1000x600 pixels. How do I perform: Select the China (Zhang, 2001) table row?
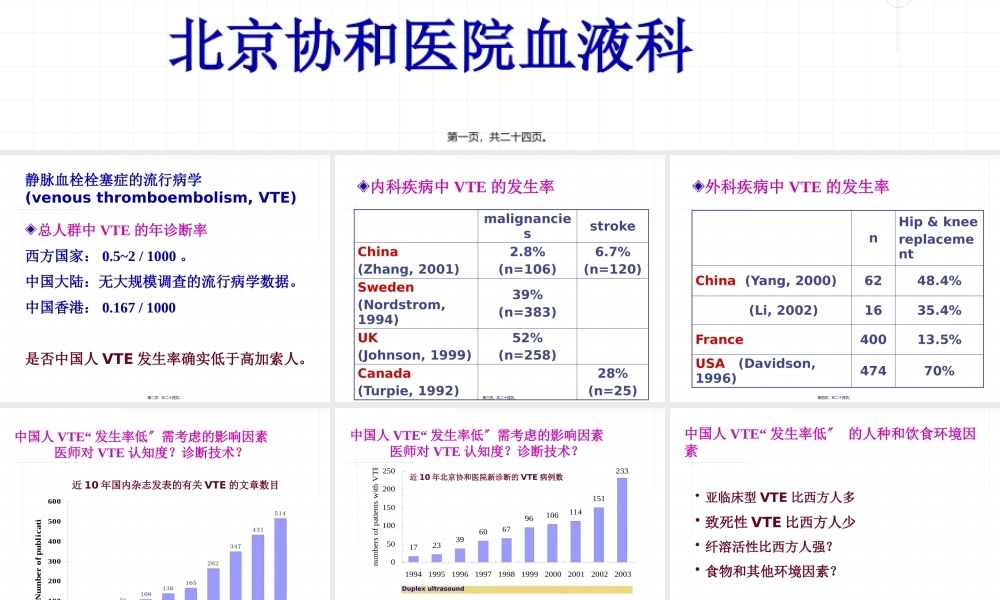pyautogui.click(x=408, y=260)
